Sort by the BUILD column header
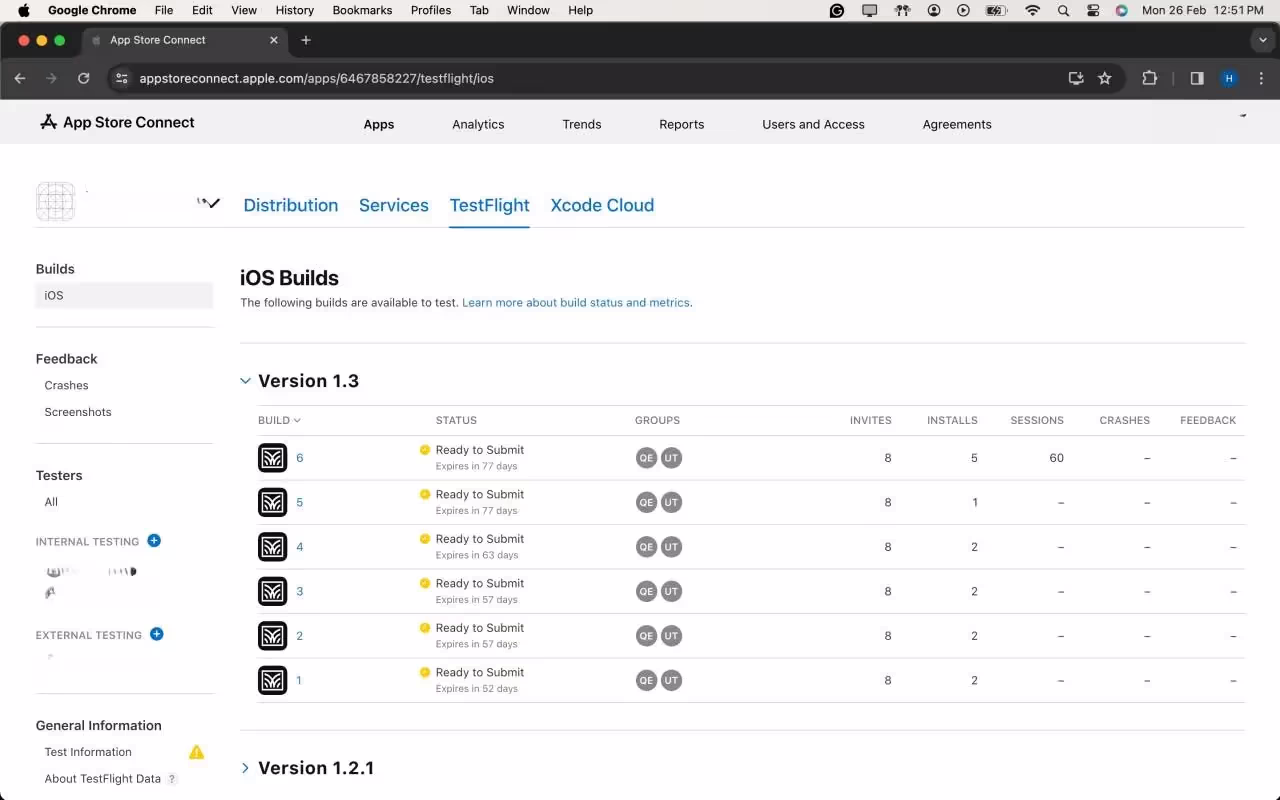Image resolution: width=1280 pixels, height=800 pixels. 279,420
